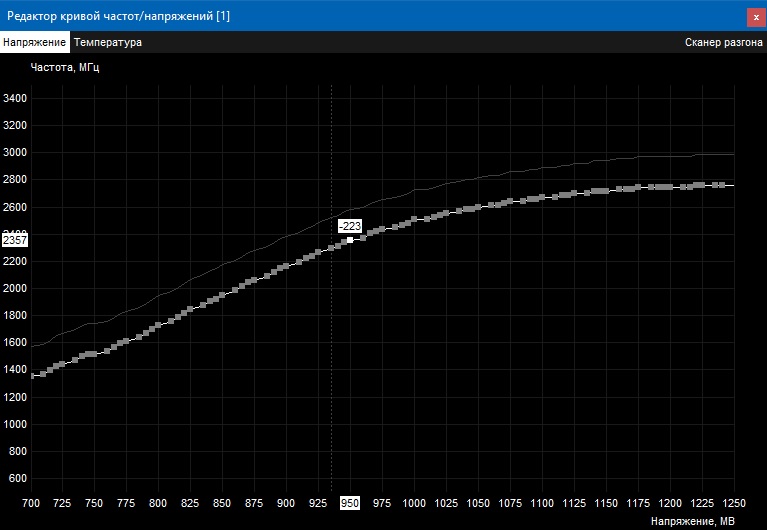Click the window title Редактор кривой частот/напряжений
767x530 pixels.
click(118, 16)
